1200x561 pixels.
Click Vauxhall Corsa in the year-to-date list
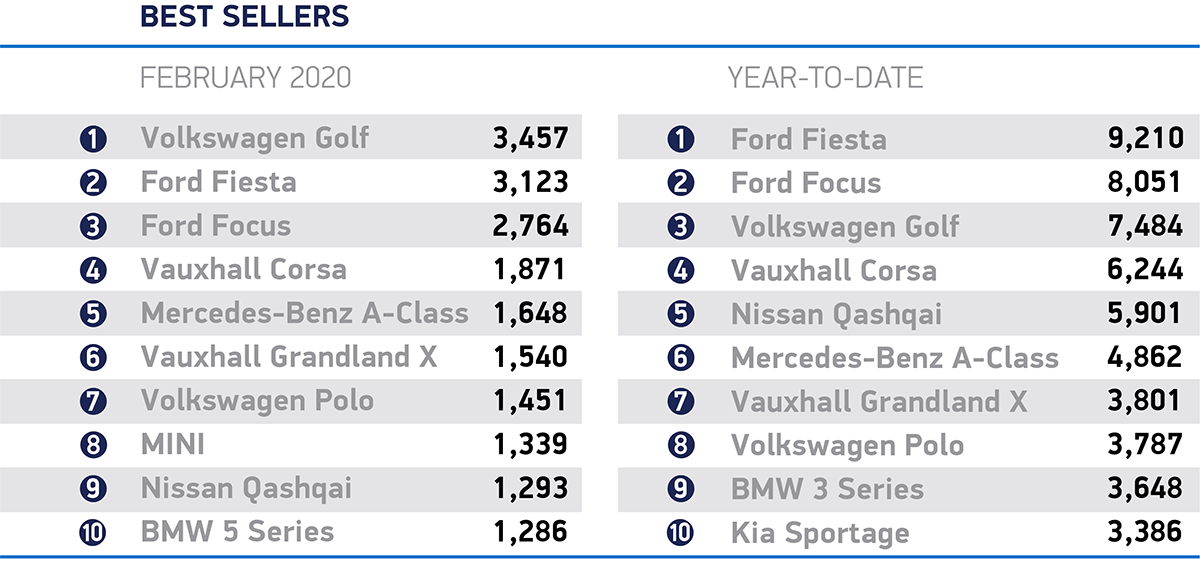click(x=834, y=271)
